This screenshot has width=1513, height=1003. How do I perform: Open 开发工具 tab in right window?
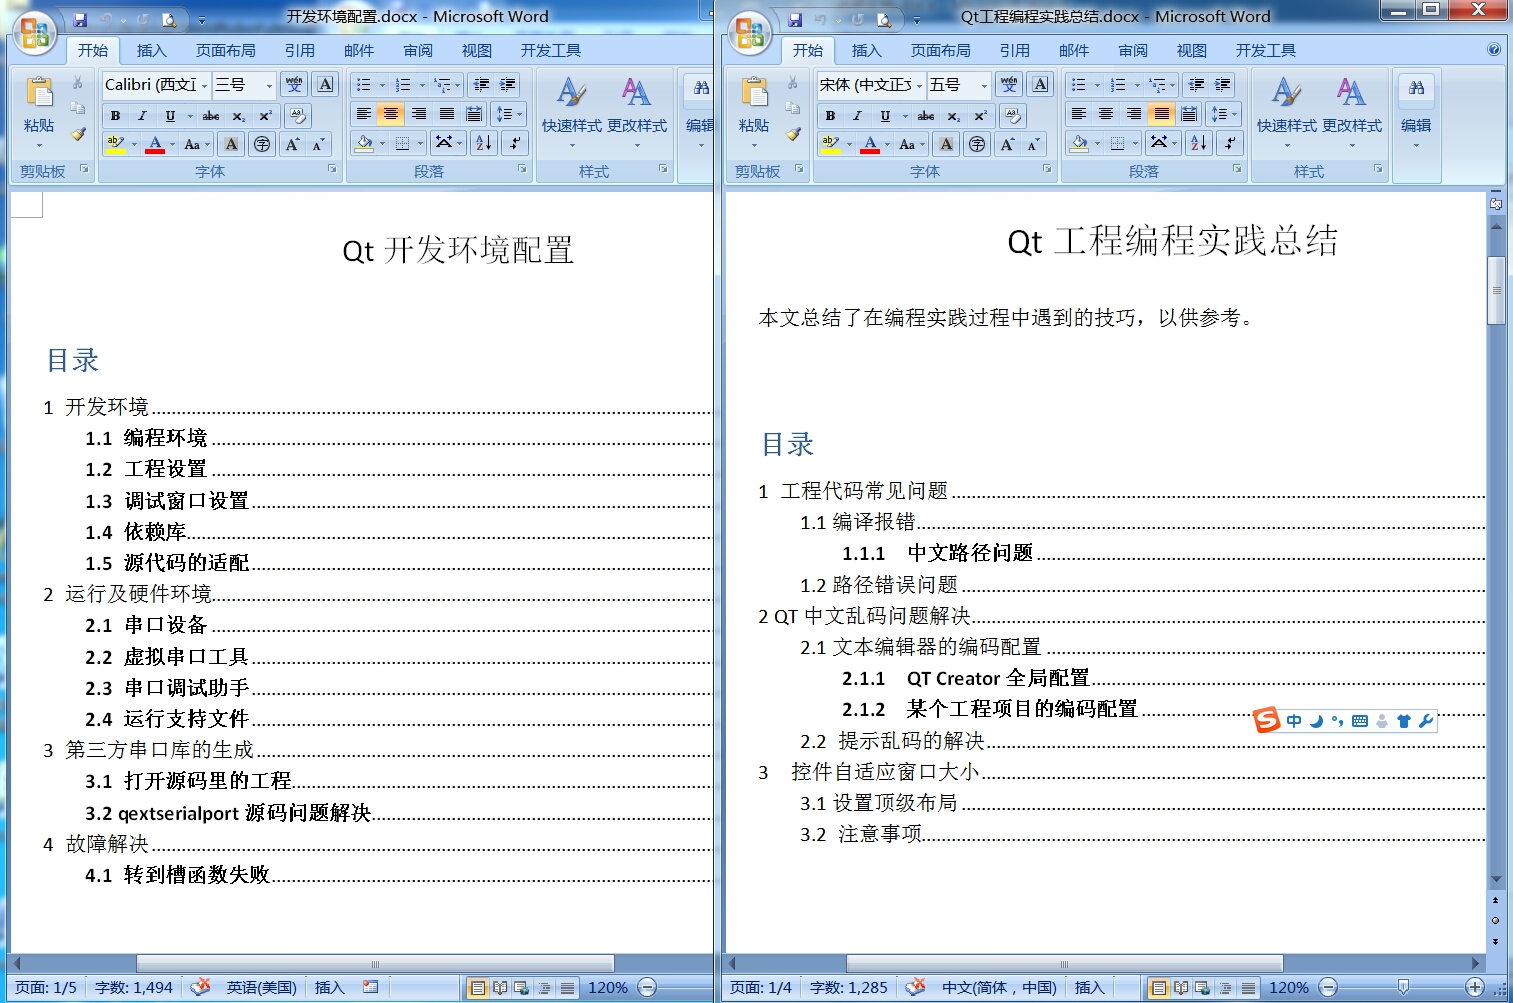pos(1265,50)
